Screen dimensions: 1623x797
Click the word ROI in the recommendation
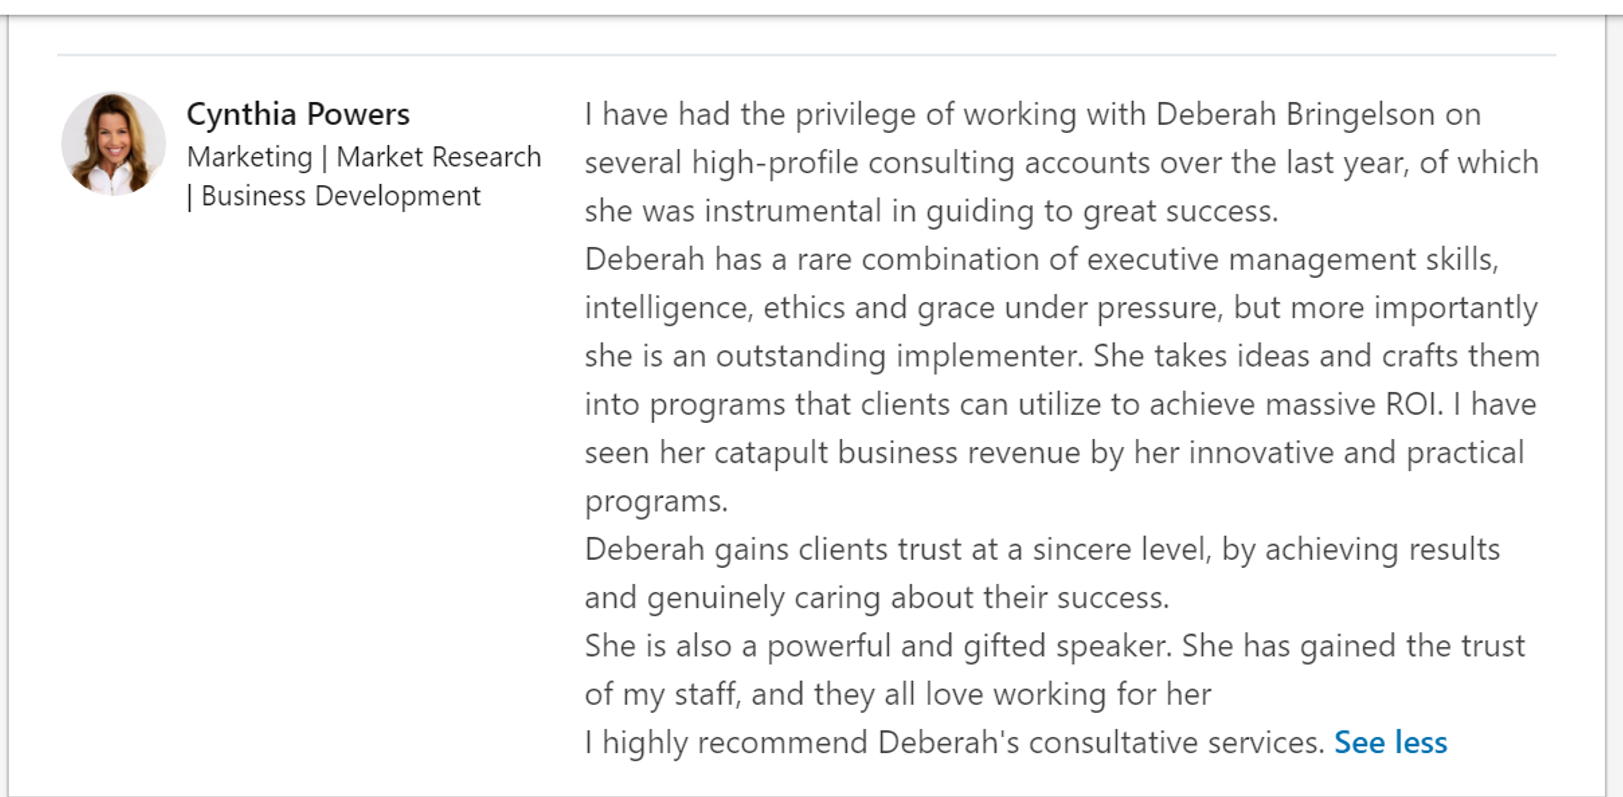1413,404
